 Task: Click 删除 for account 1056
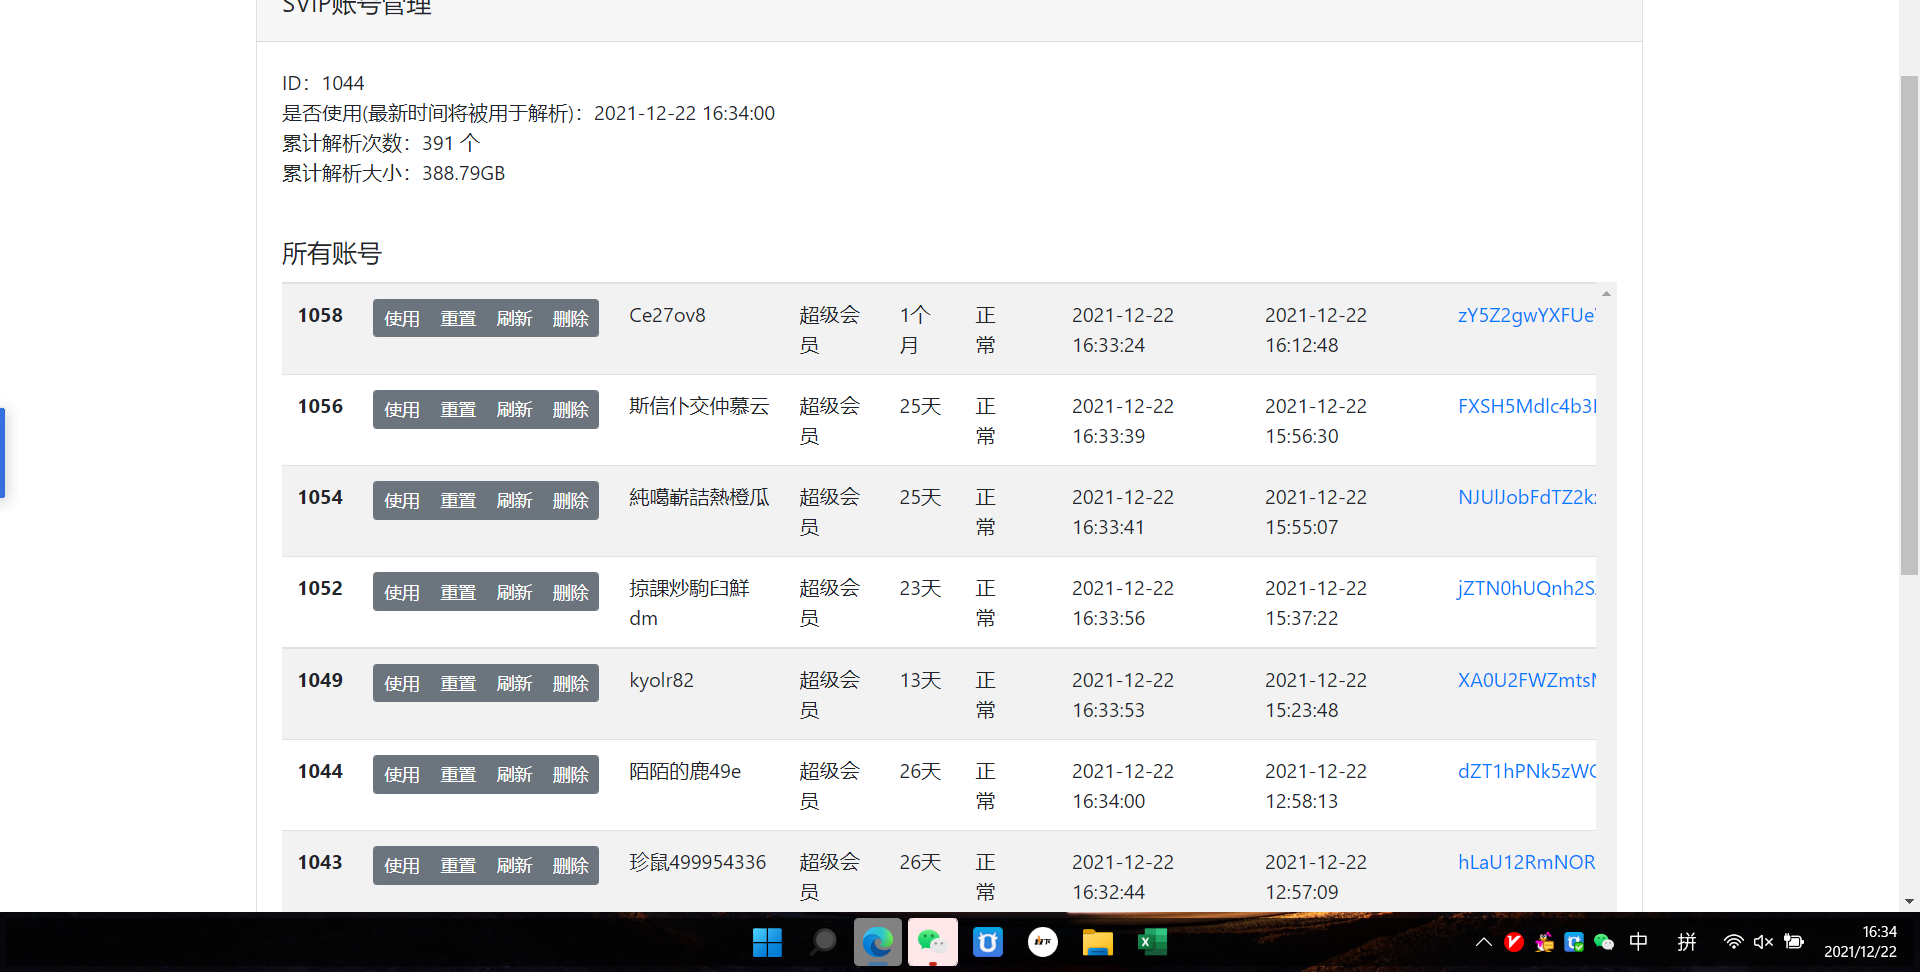tap(571, 409)
